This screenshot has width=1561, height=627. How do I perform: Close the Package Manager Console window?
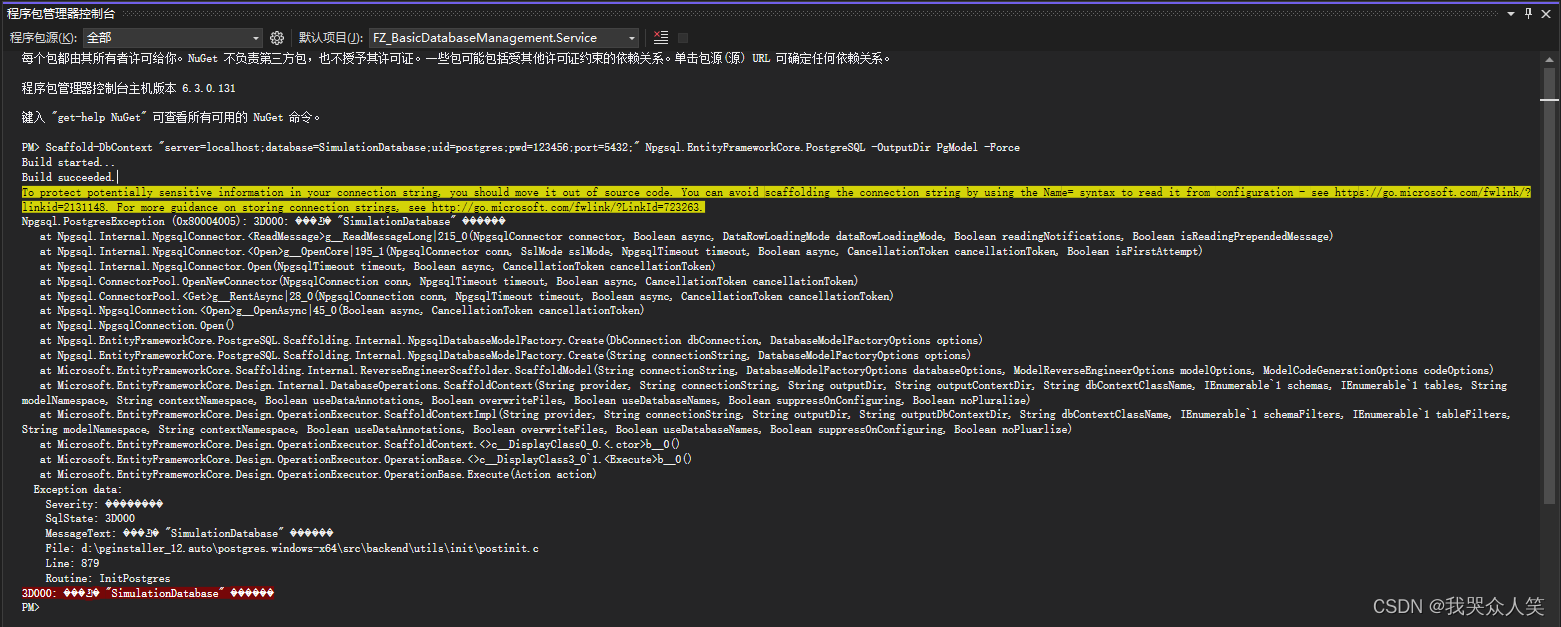click(1547, 13)
